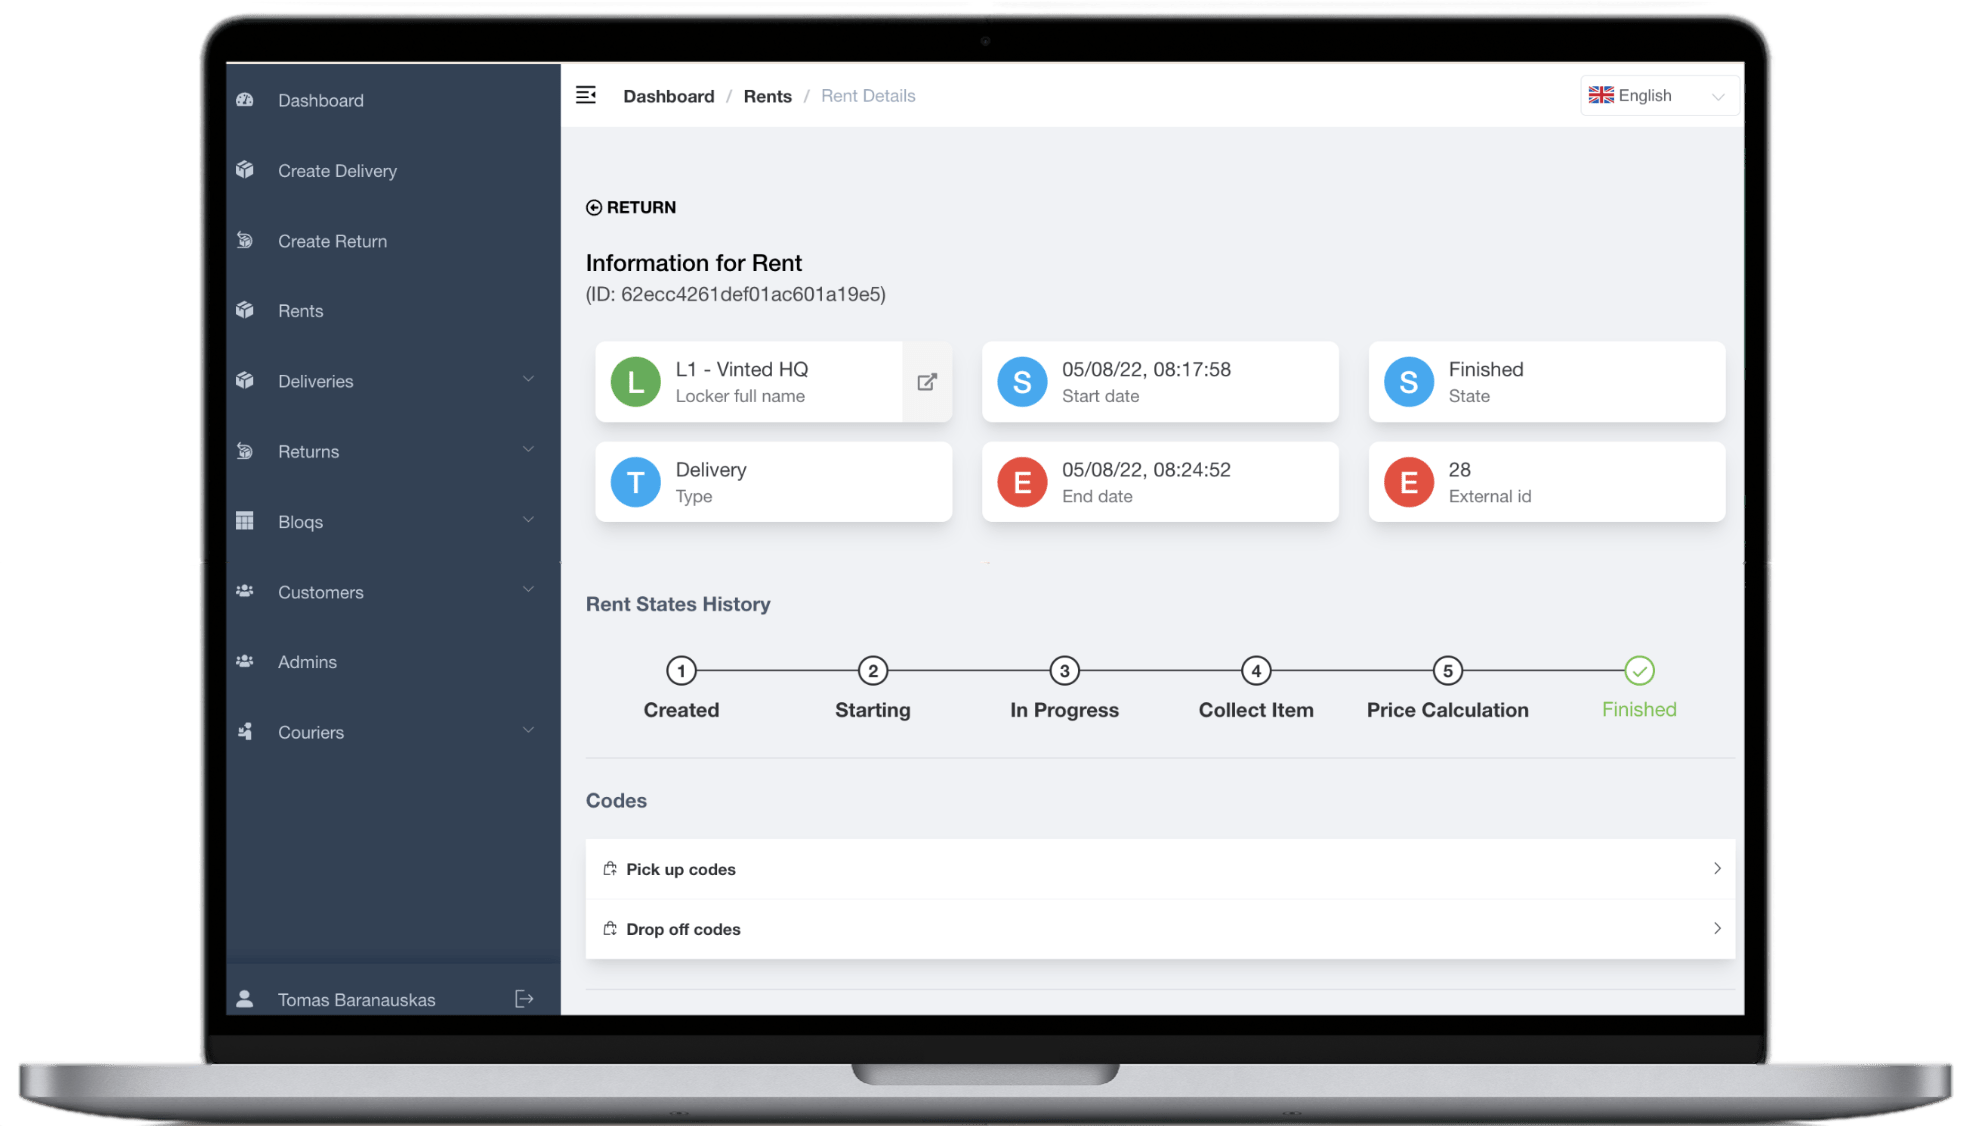Click the Create Delivery box icon

(245, 170)
